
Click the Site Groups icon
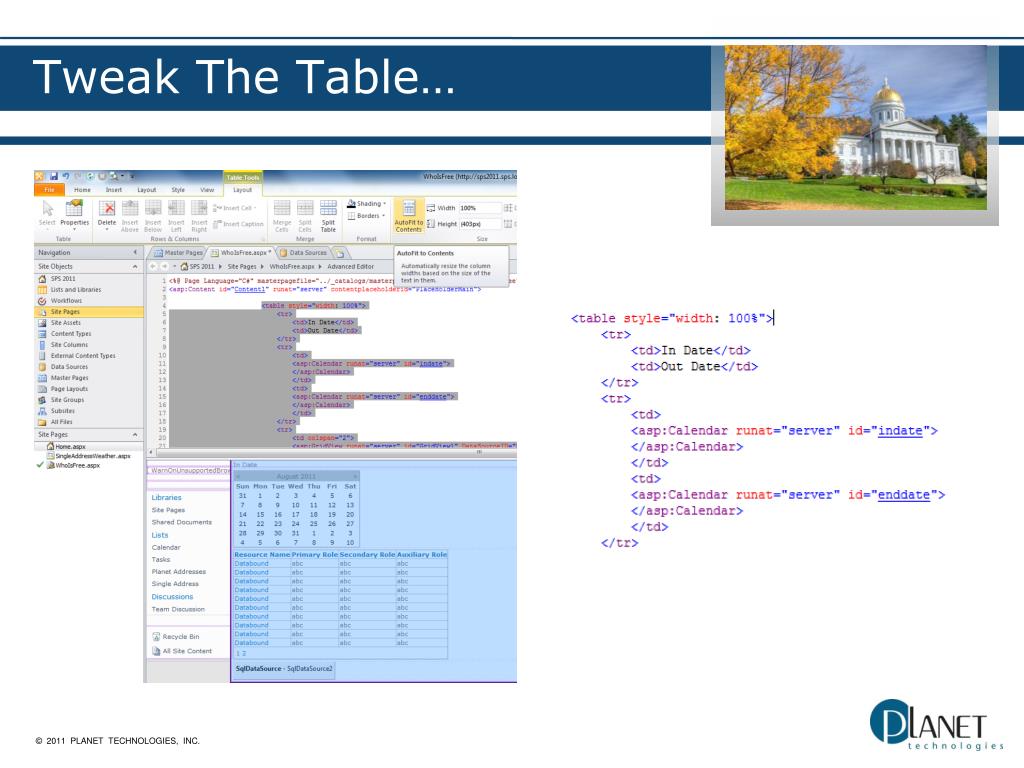click(x=42, y=400)
